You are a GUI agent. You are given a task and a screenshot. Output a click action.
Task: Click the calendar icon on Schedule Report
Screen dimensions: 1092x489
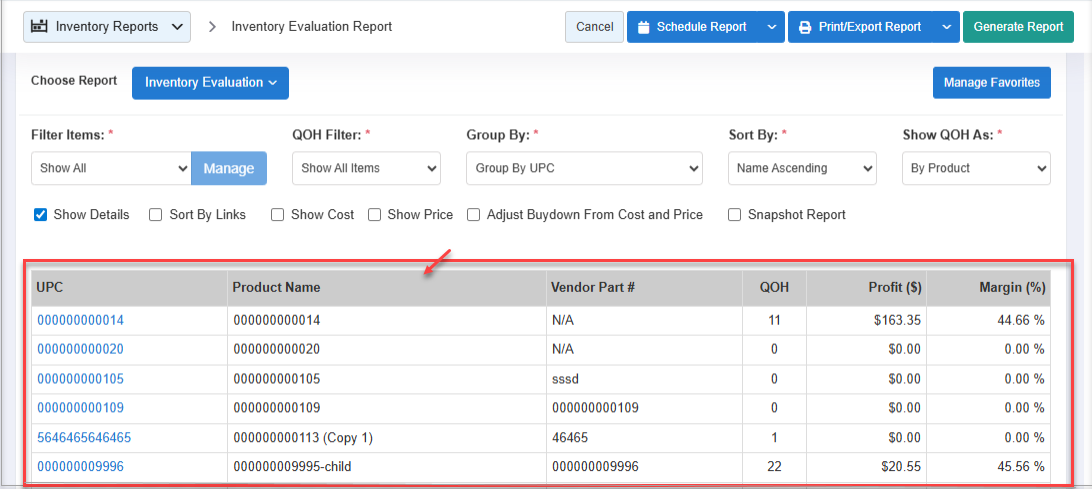(644, 27)
